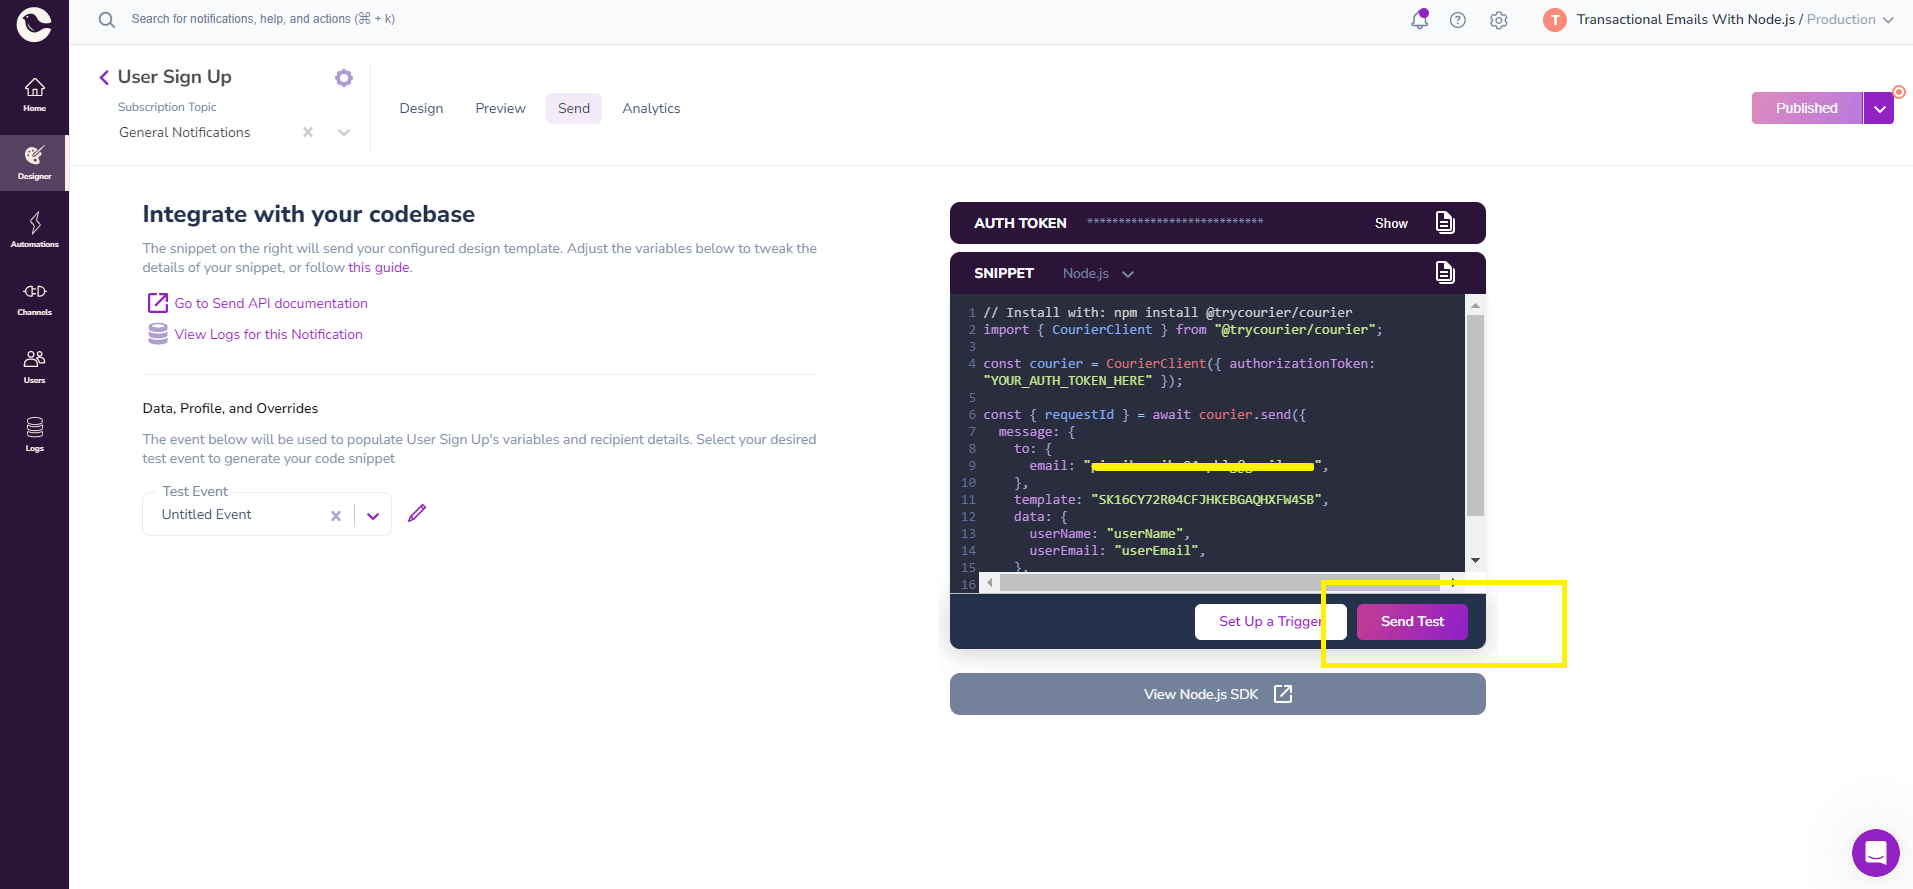The image size is (1913, 889).
Task: Click snippet scroll down arrow
Action: click(x=1475, y=560)
